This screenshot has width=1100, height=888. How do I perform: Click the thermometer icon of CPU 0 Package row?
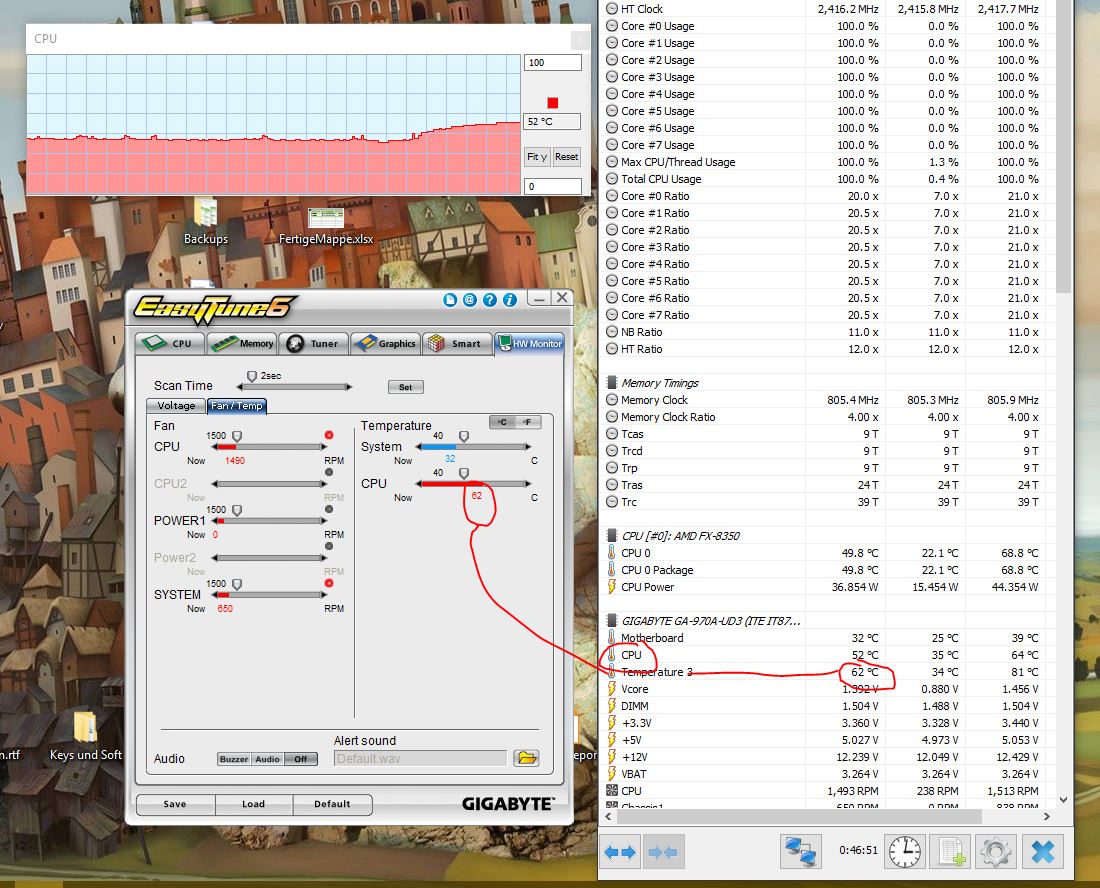point(612,570)
